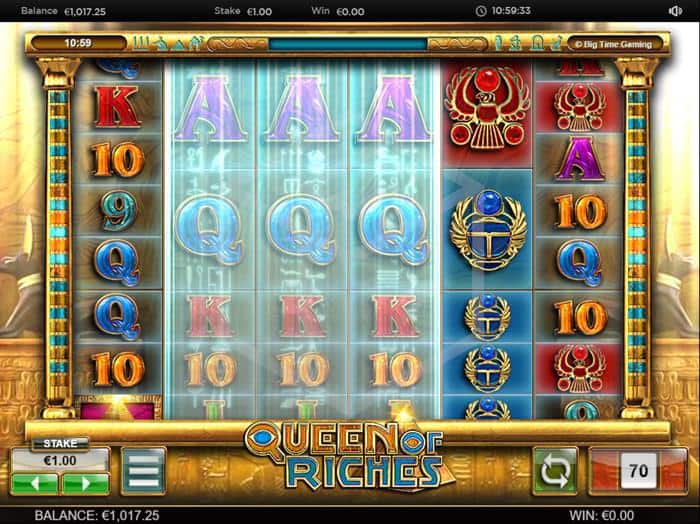Click the clock icon in the top bar
700x524 pixels.
tap(481, 11)
